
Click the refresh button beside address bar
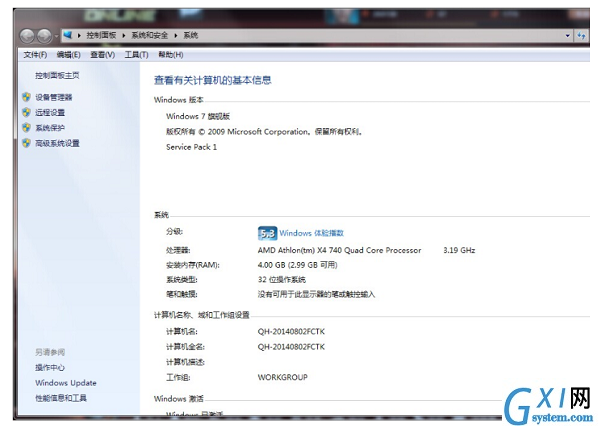coord(581,36)
